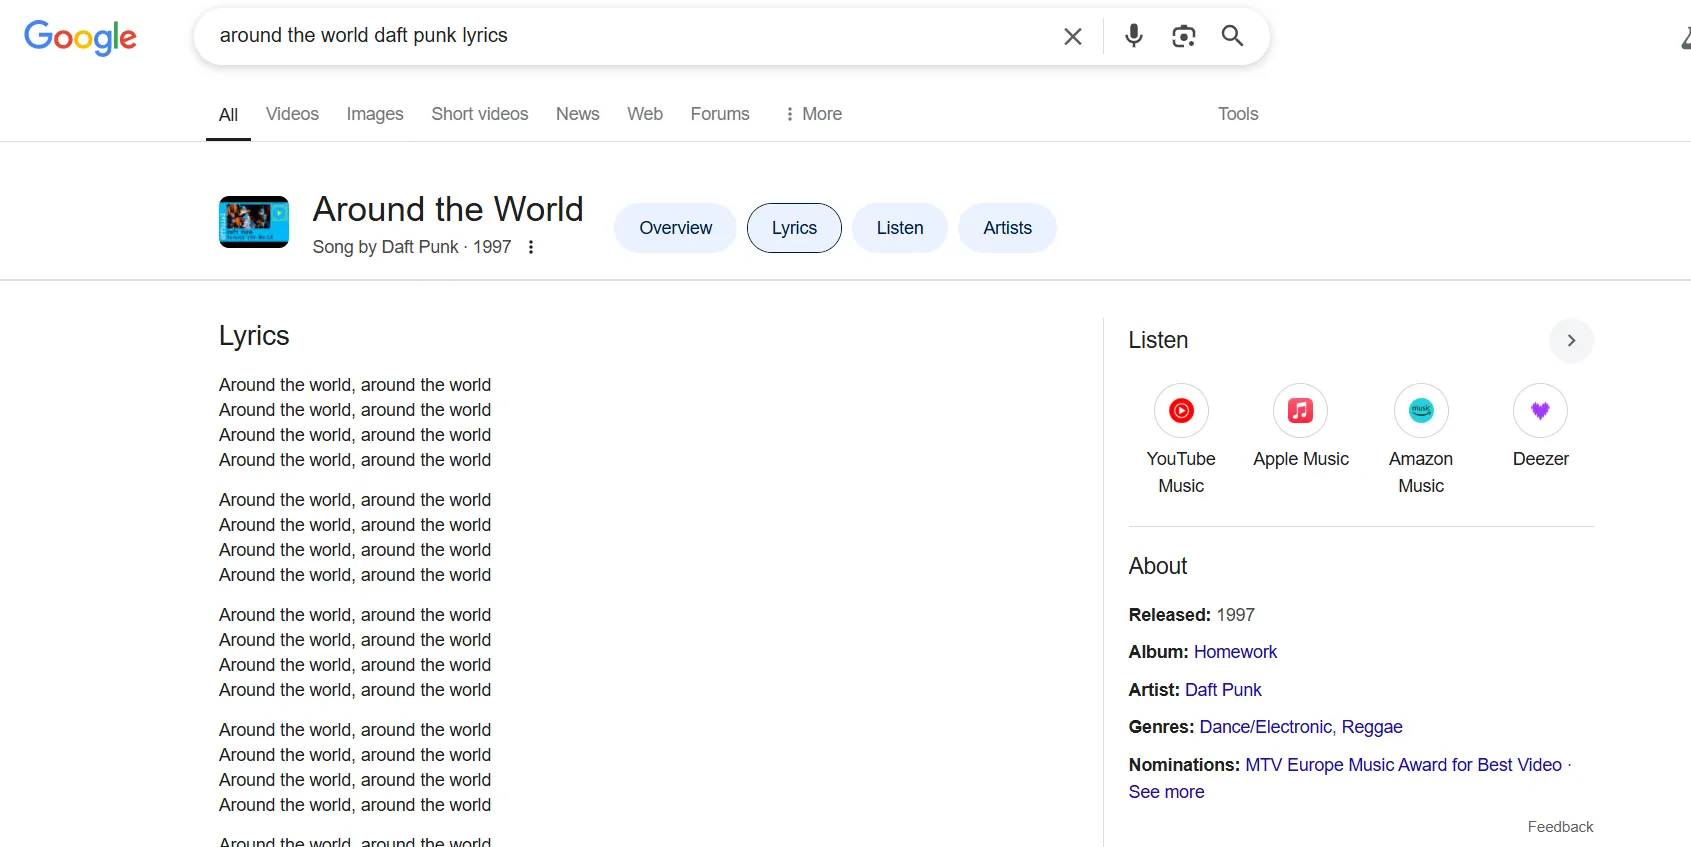Select the Overview chip
1691x847 pixels.
point(675,228)
